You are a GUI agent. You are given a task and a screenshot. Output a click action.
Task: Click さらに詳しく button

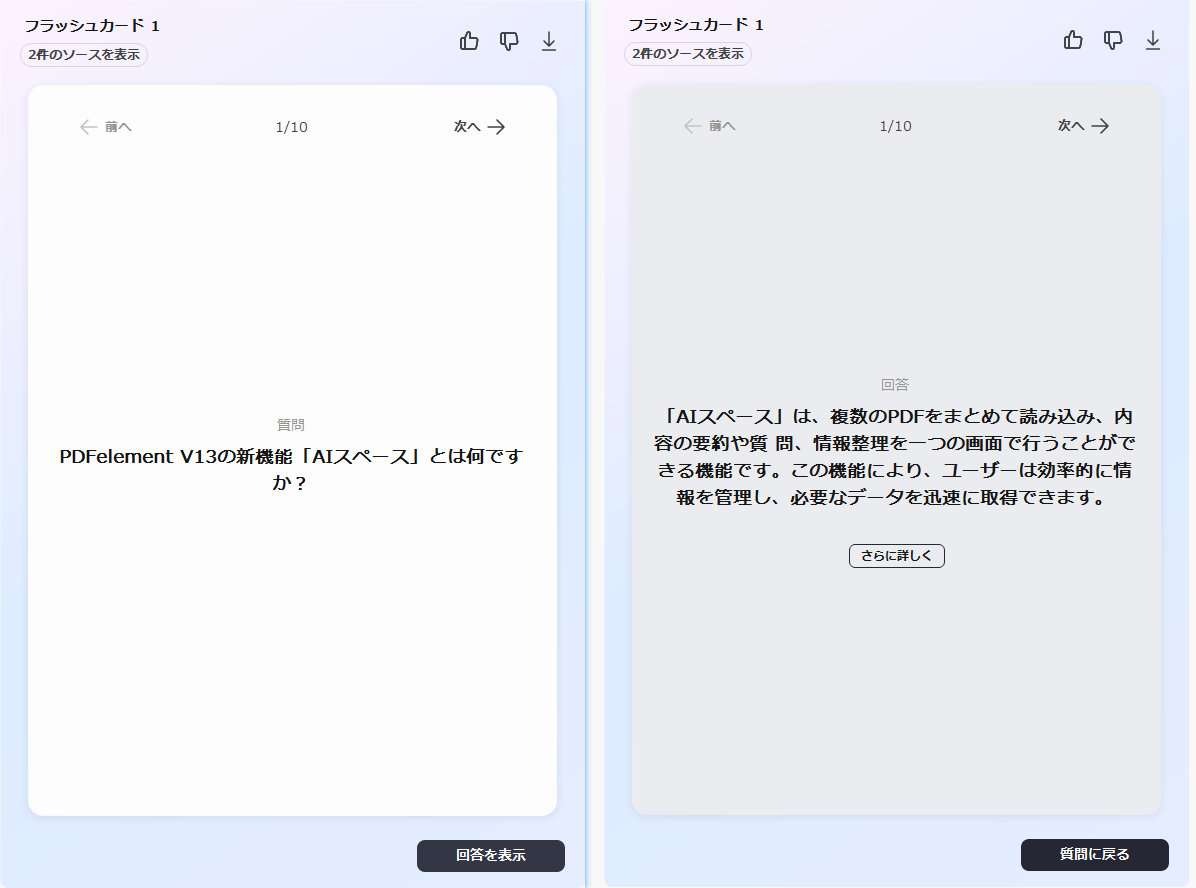tap(896, 556)
